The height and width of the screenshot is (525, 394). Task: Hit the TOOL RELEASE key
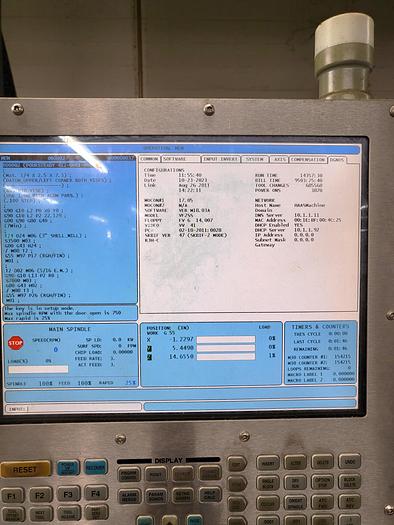[x=69, y=513]
